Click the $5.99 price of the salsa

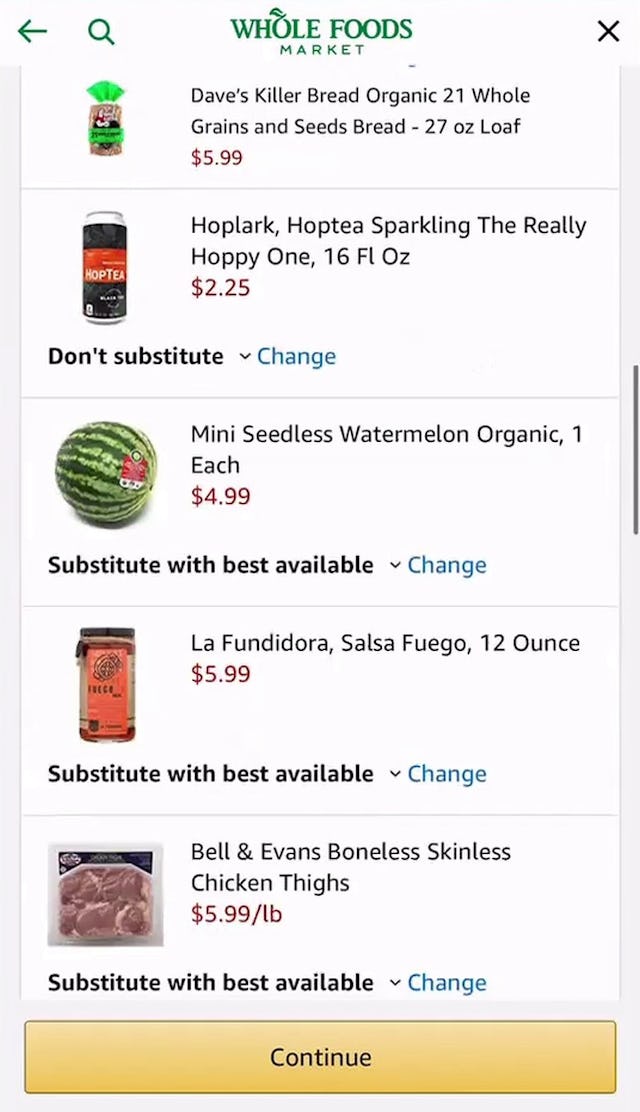pos(216,674)
